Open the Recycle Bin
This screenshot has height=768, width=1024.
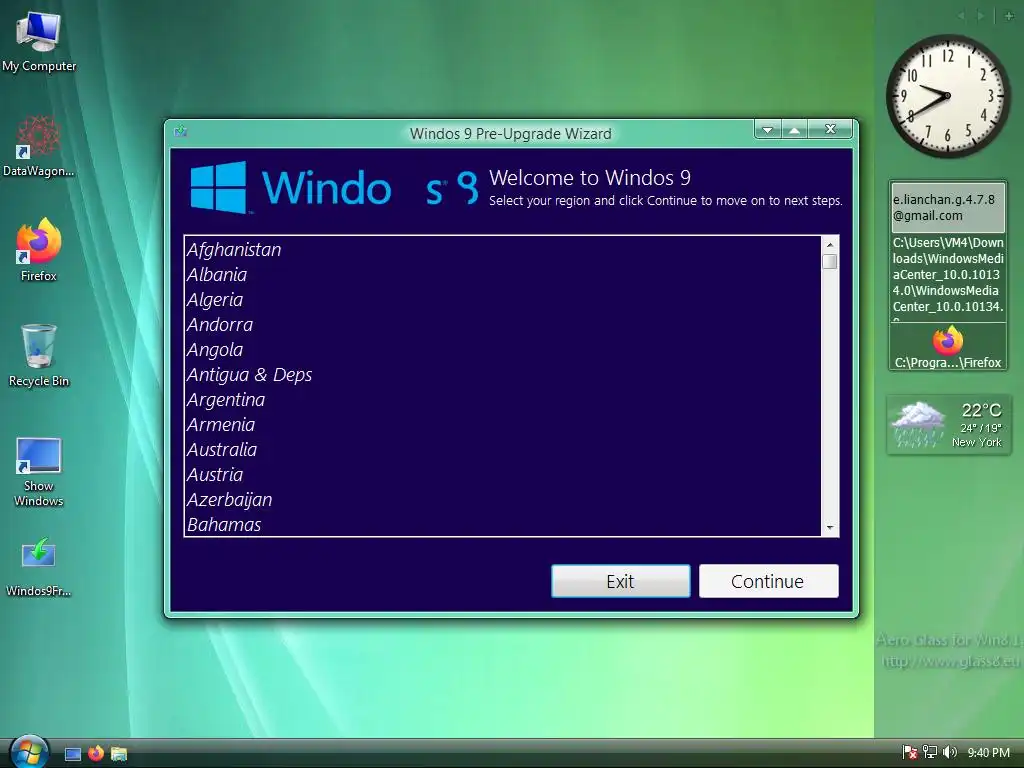click(x=39, y=355)
